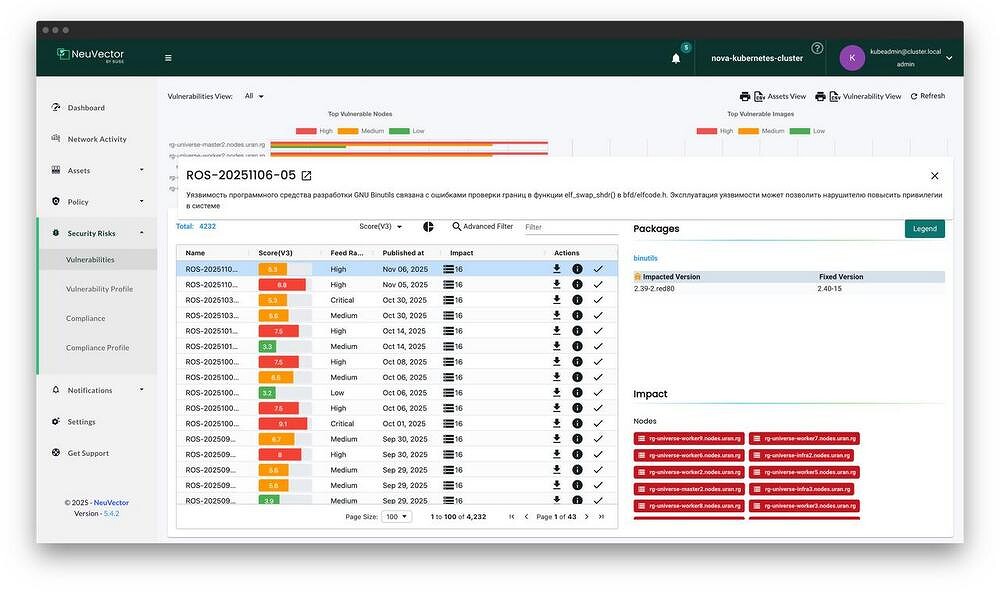Open the Page Size 100 dropdown

[x=397, y=517]
